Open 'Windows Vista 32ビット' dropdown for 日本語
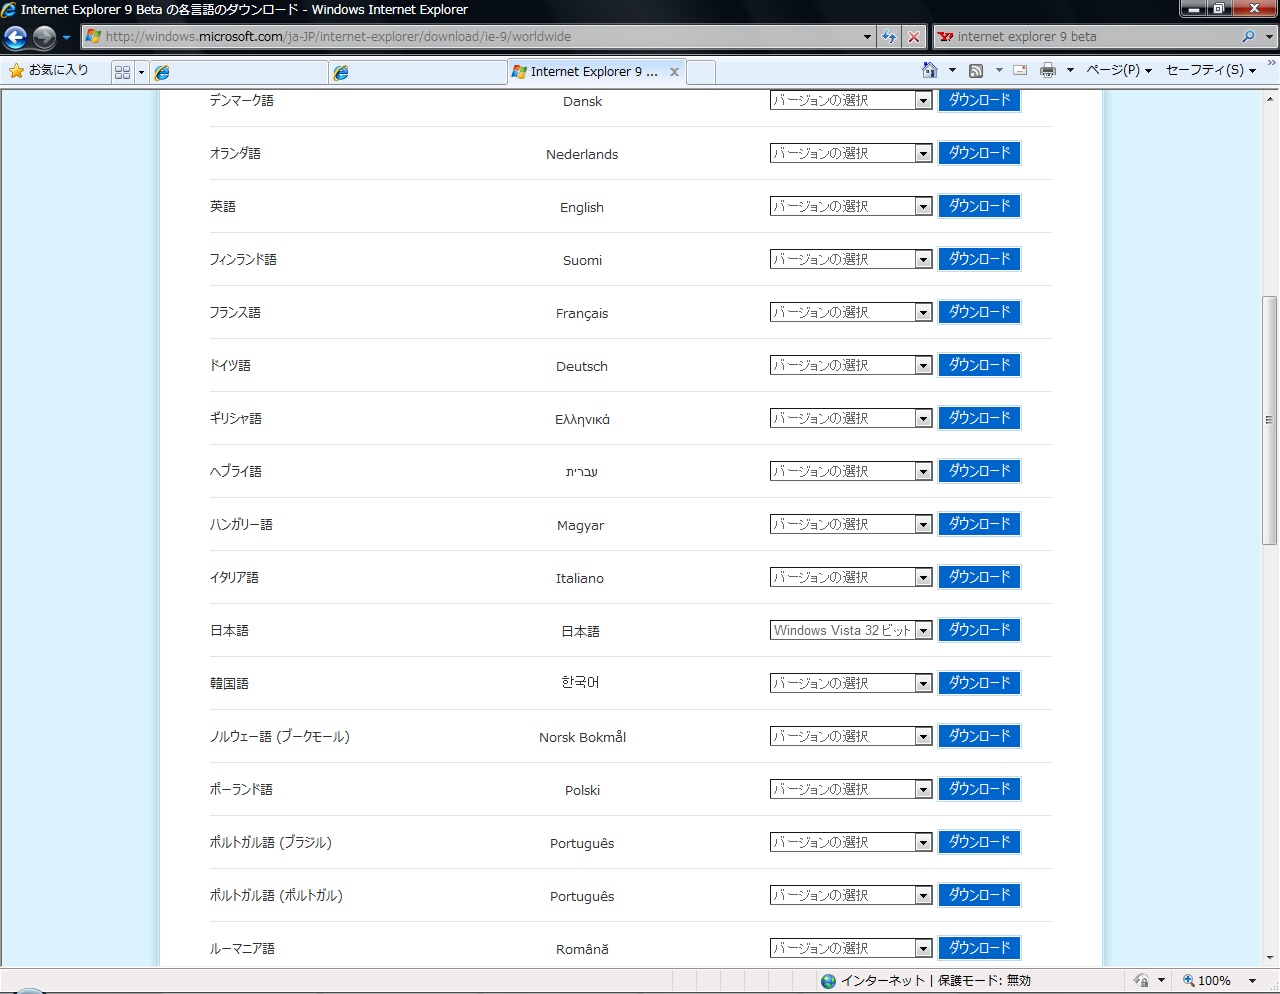1280x994 pixels. coord(851,630)
